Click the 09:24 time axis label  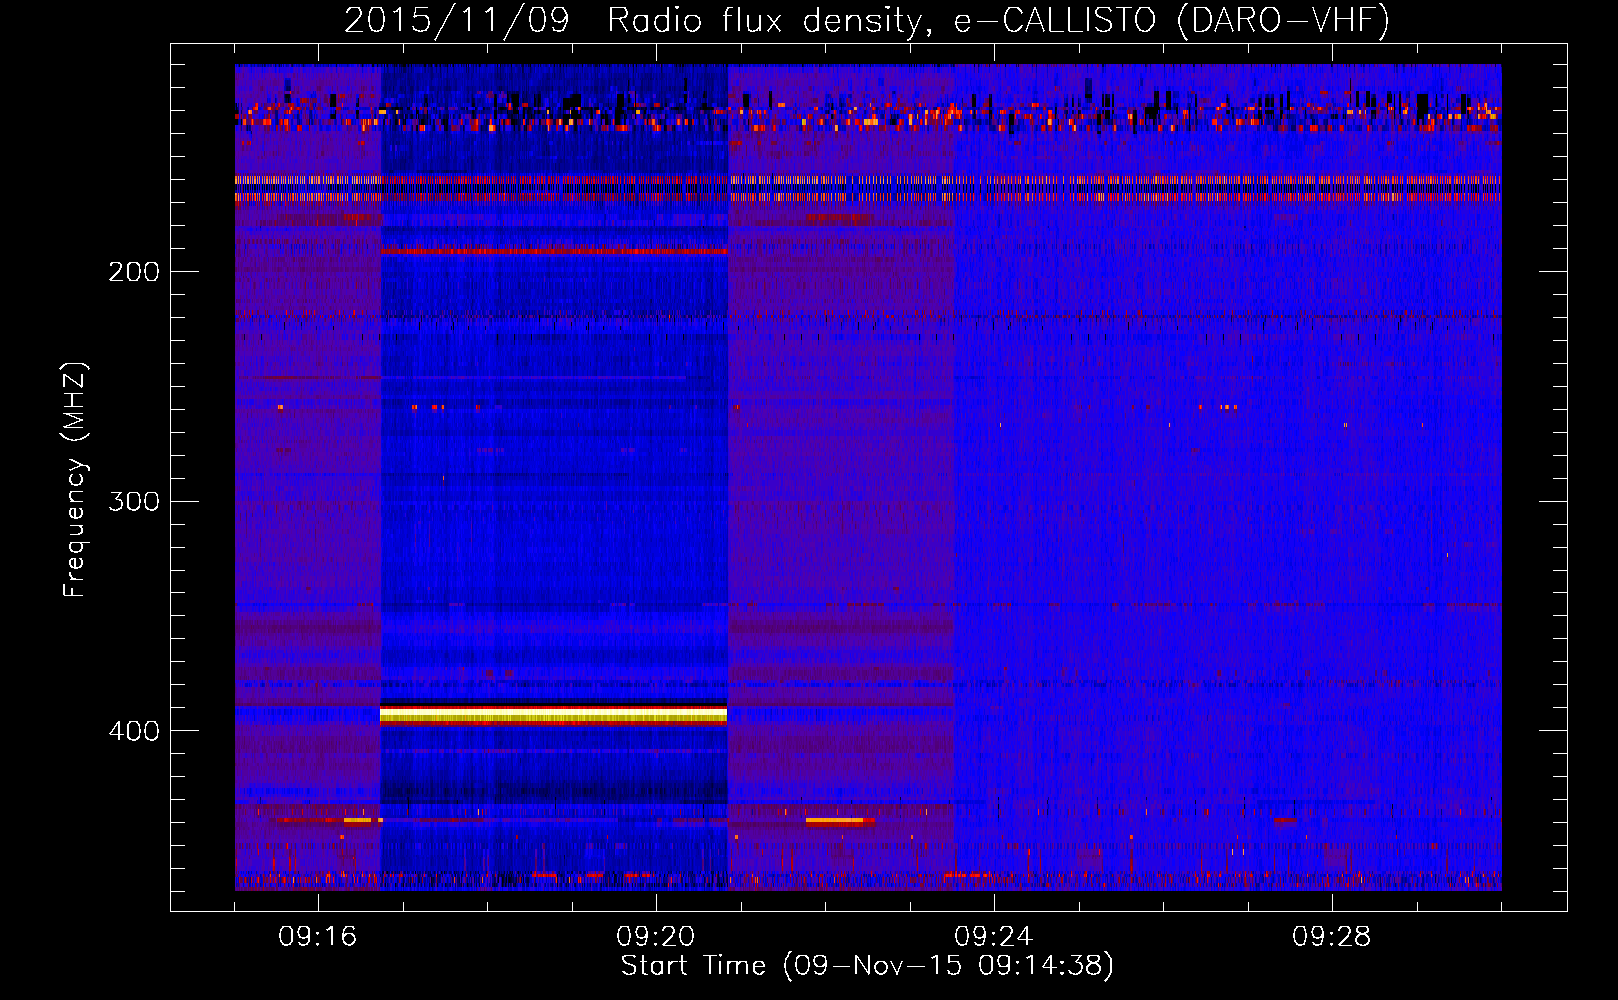[994, 937]
